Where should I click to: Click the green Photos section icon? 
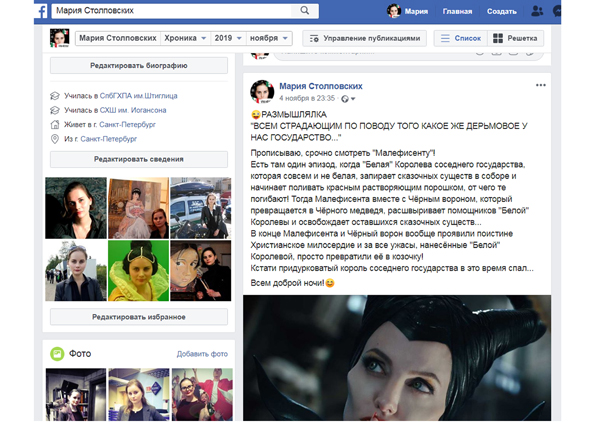coord(57,354)
